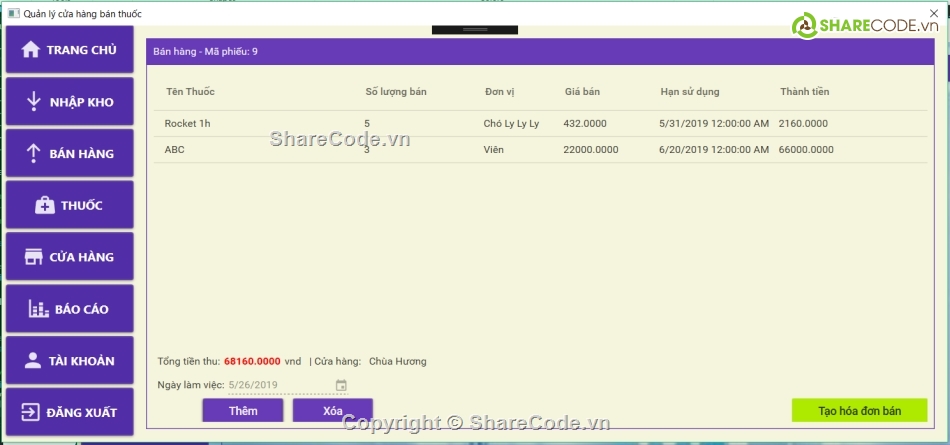950x445 pixels.
Task: Click the person icon for Tài Khoản
Action: click(33, 361)
